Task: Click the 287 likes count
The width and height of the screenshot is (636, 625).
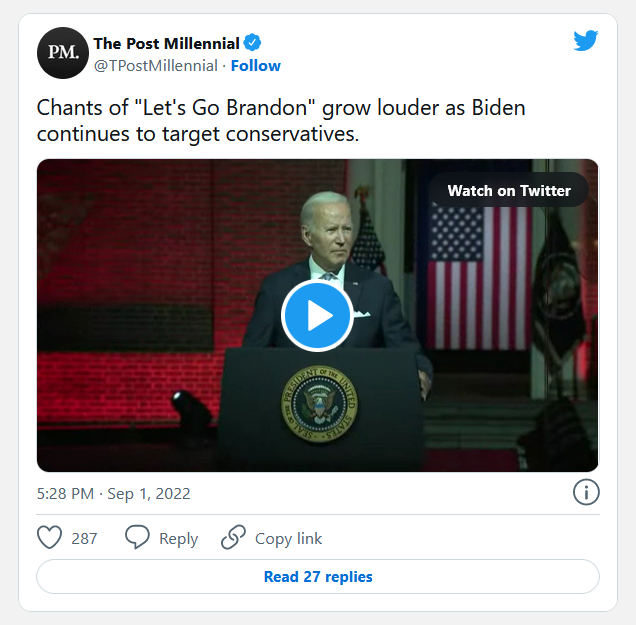Action: click(x=85, y=539)
